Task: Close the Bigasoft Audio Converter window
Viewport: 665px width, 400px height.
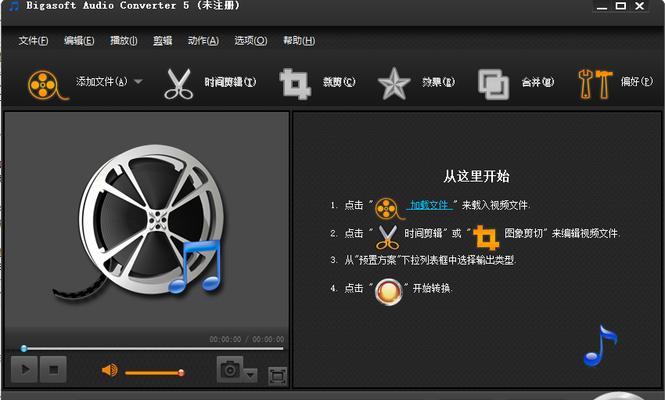Action: (640, 6)
